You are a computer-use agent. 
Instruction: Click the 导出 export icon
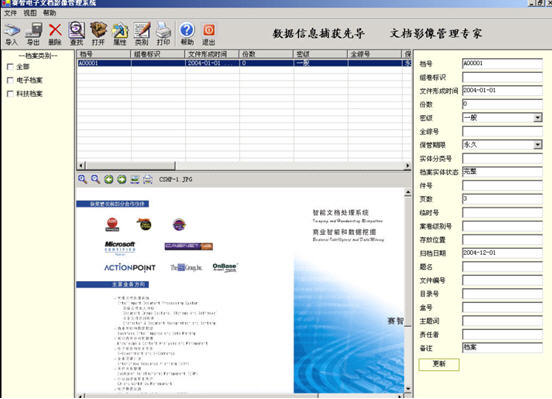33,34
